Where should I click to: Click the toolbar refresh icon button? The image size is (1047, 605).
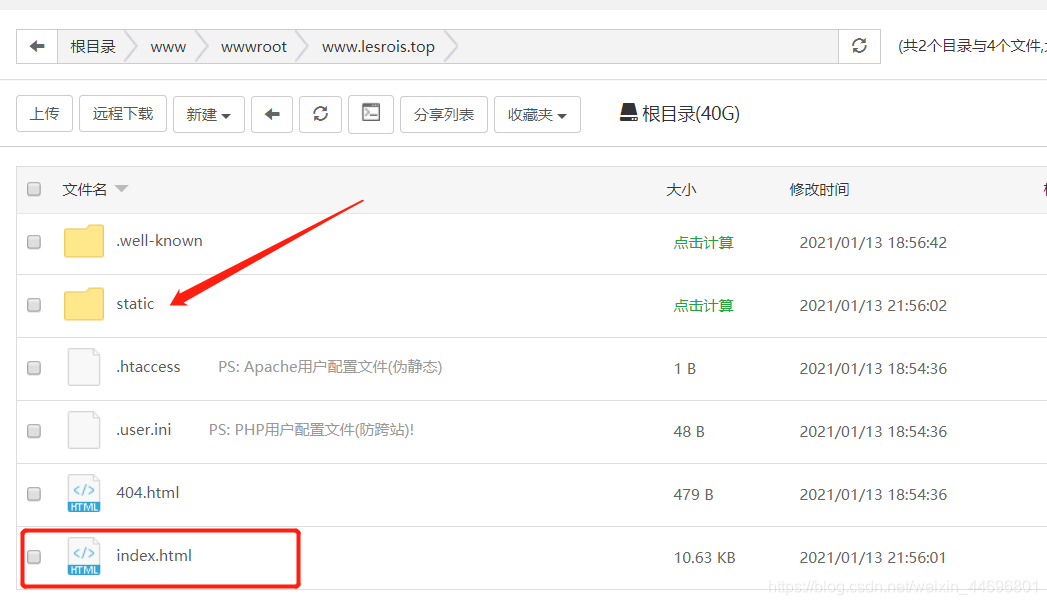pos(321,114)
